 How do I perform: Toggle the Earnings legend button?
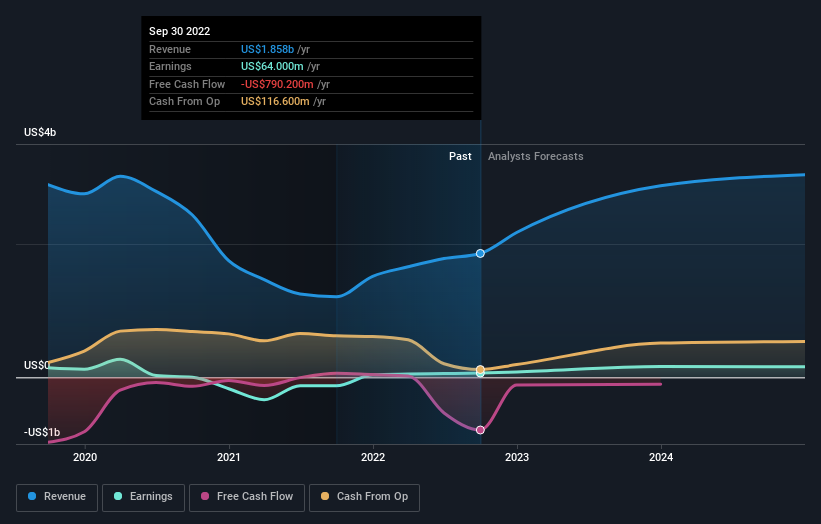point(143,497)
